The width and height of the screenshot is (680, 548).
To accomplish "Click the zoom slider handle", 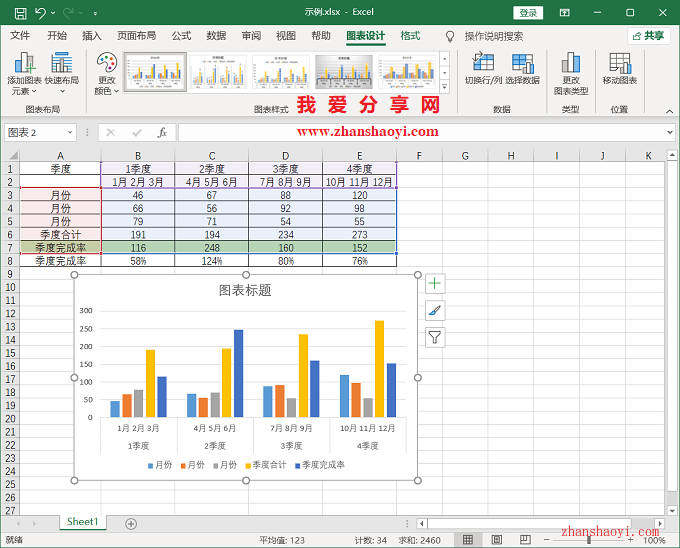I will (x=588, y=540).
